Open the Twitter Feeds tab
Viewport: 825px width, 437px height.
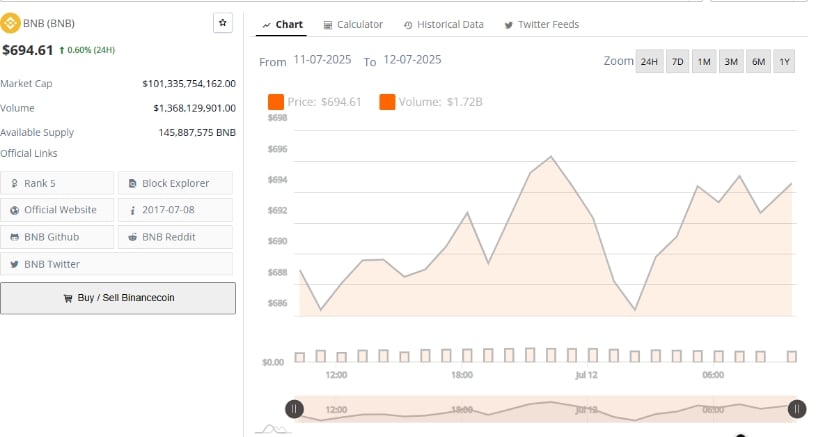(x=541, y=25)
